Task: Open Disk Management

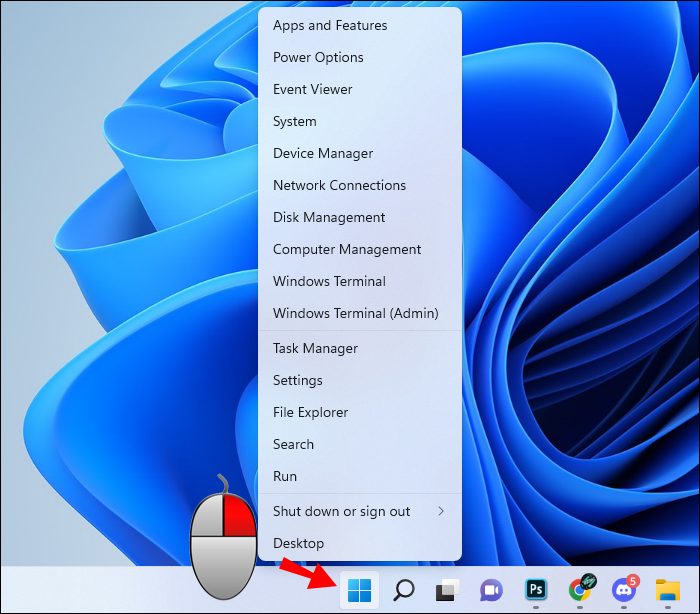Action: coord(329,217)
